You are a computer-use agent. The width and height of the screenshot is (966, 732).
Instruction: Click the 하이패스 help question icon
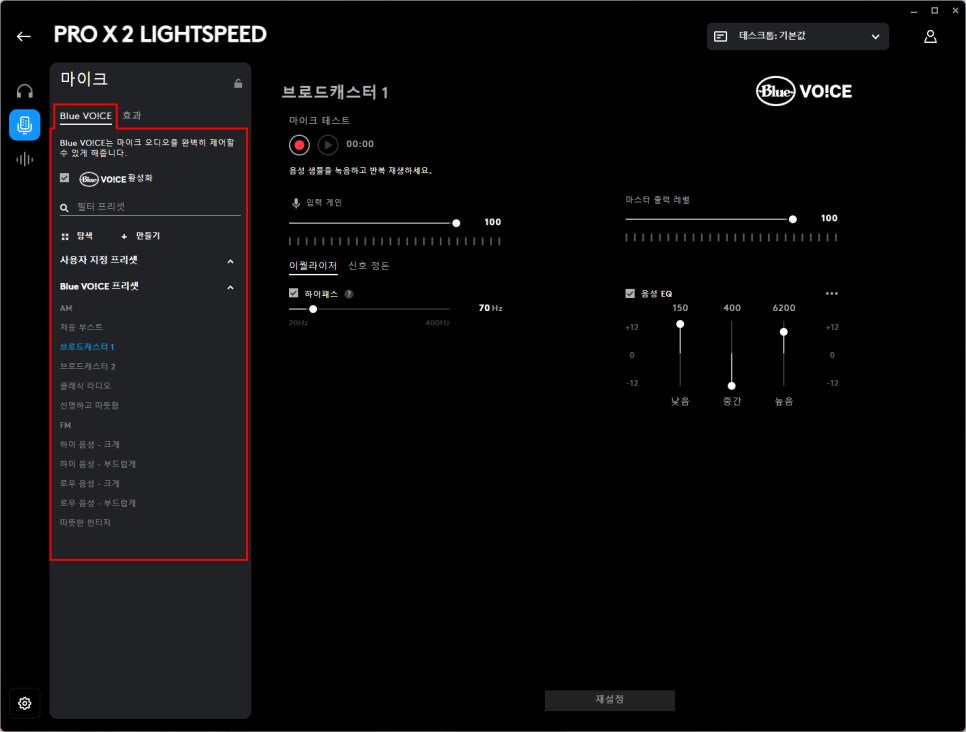pos(349,294)
